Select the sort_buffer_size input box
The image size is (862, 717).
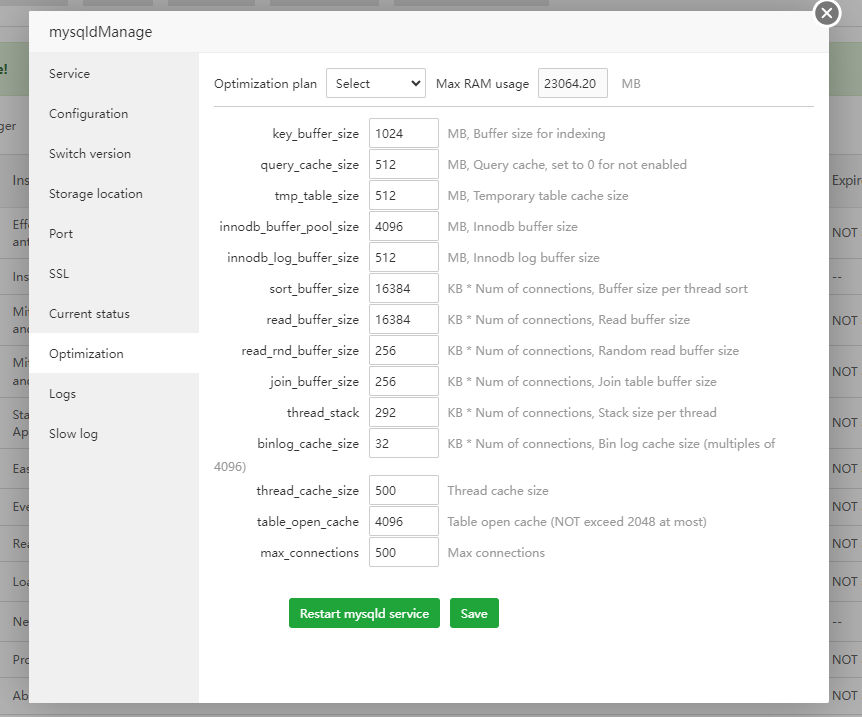click(x=403, y=288)
